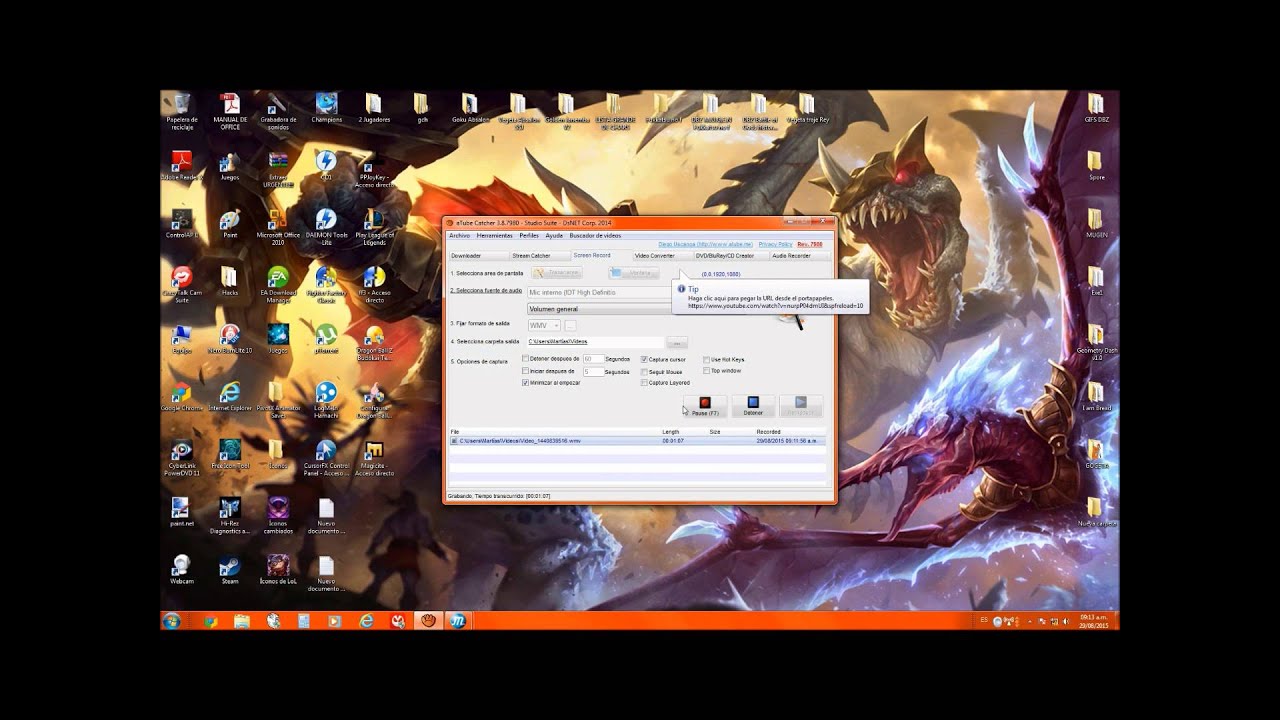
Task: Open Mic interno audio source dropdown
Action: tap(600, 292)
